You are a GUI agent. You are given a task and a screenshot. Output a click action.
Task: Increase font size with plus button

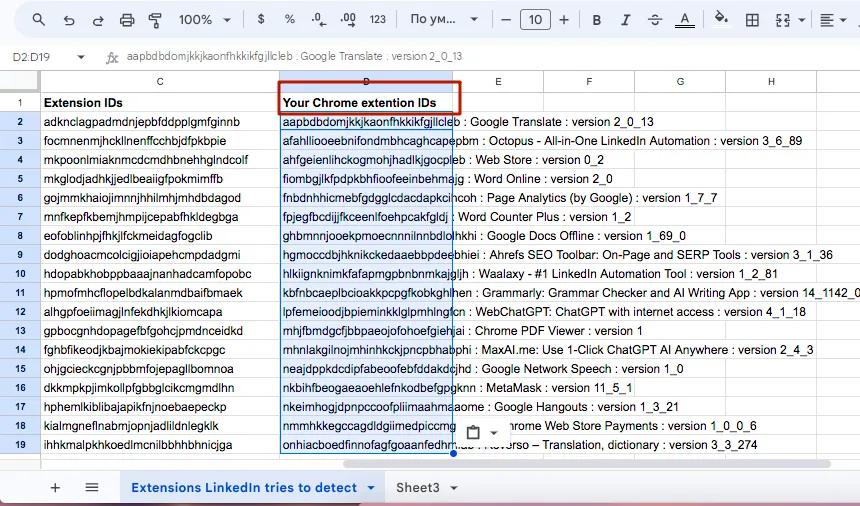(x=564, y=20)
